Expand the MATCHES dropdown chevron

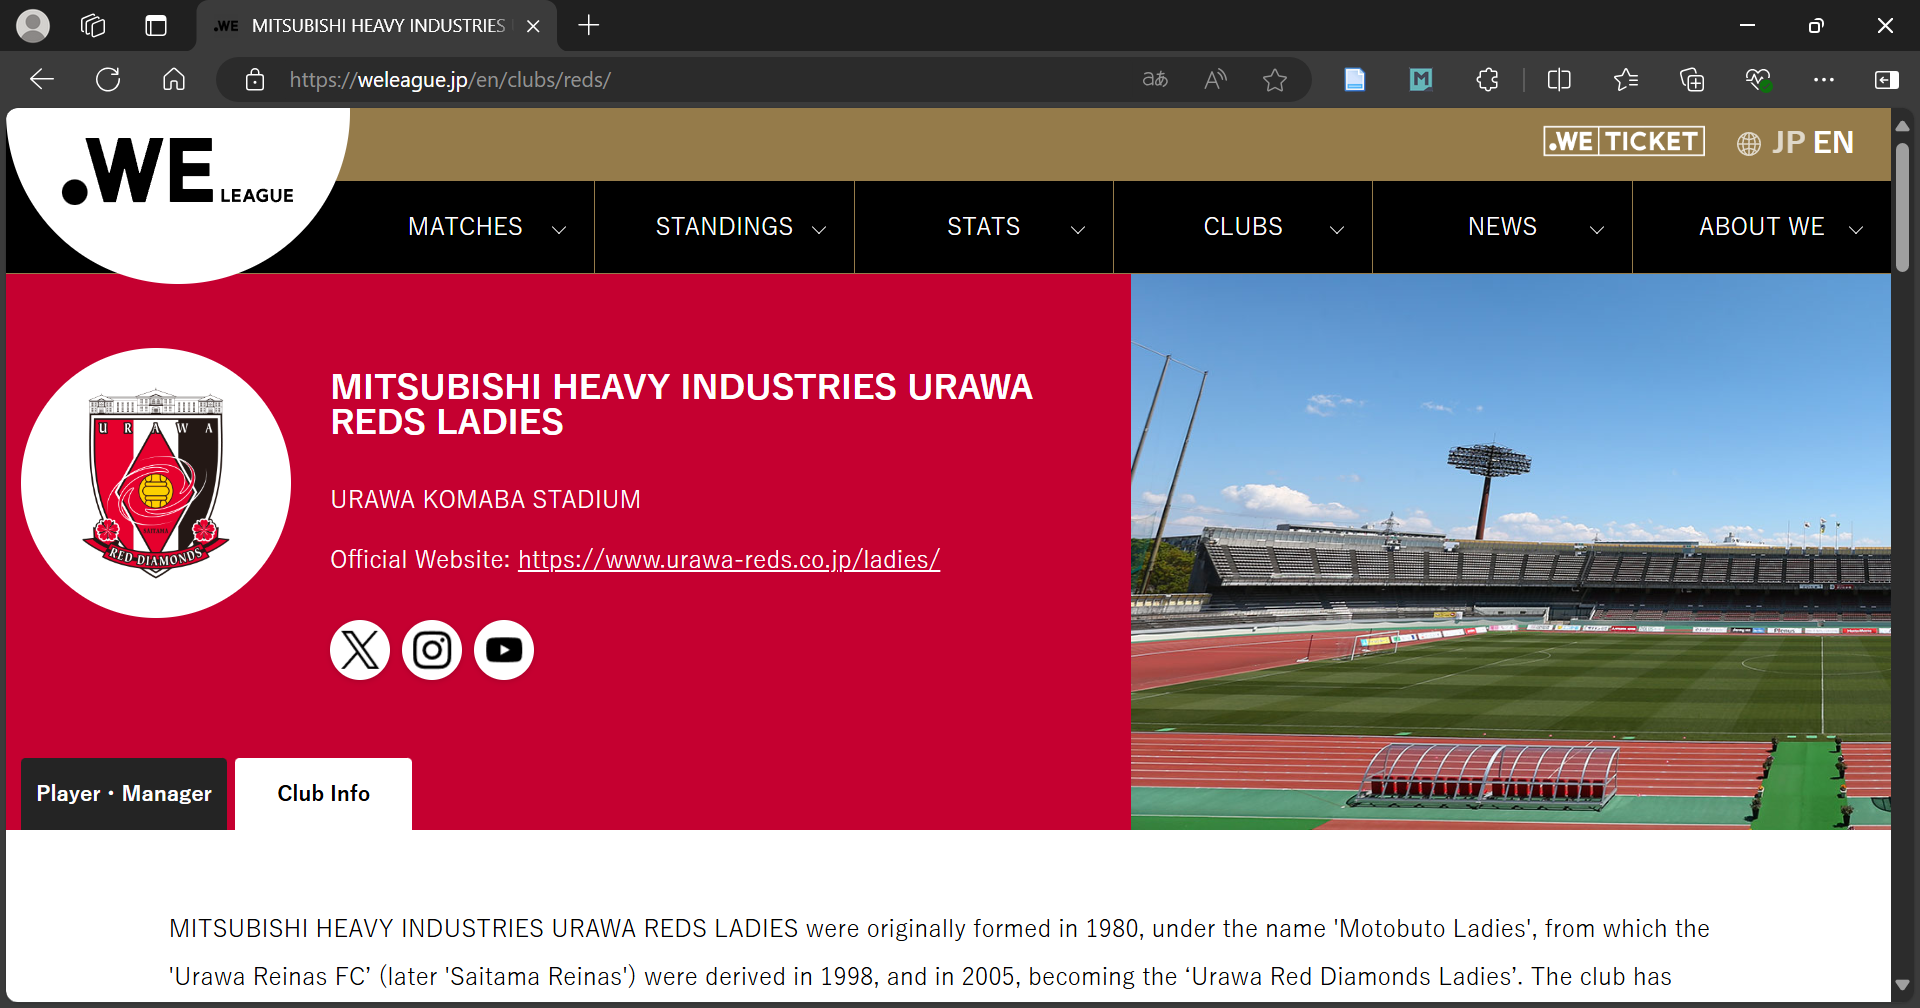pyautogui.click(x=559, y=229)
